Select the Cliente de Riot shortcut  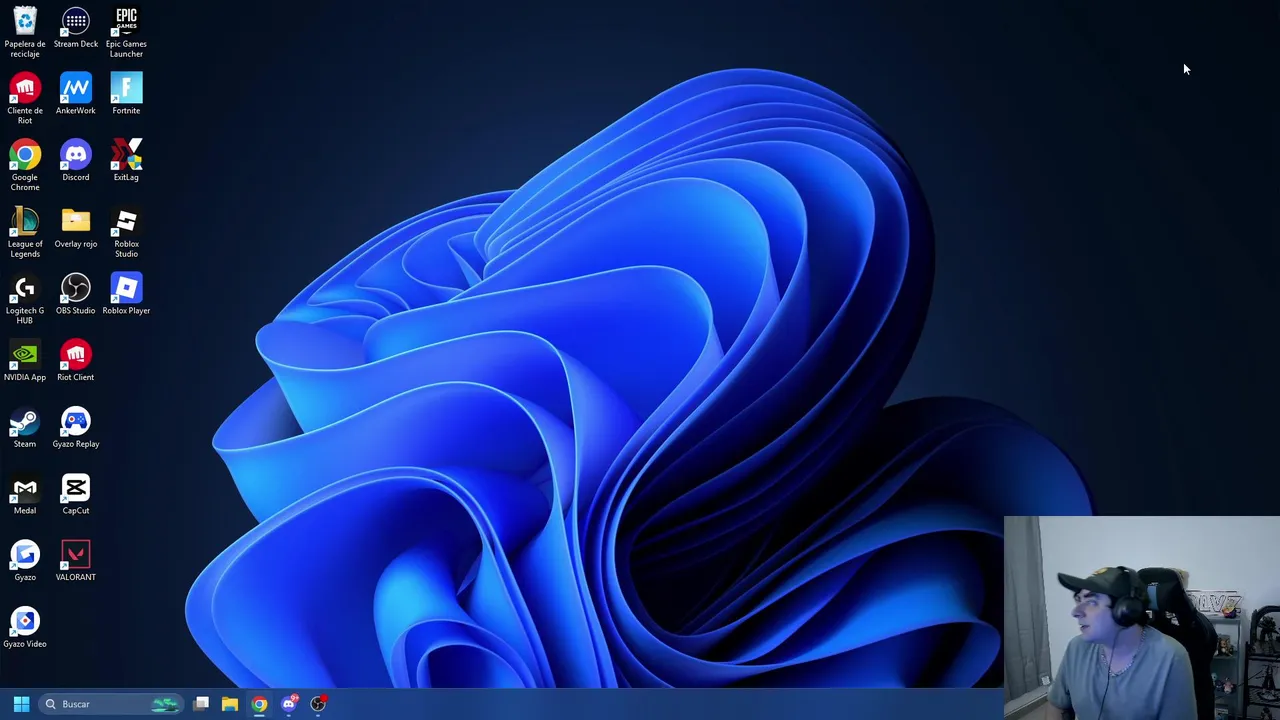coord(25,98)
